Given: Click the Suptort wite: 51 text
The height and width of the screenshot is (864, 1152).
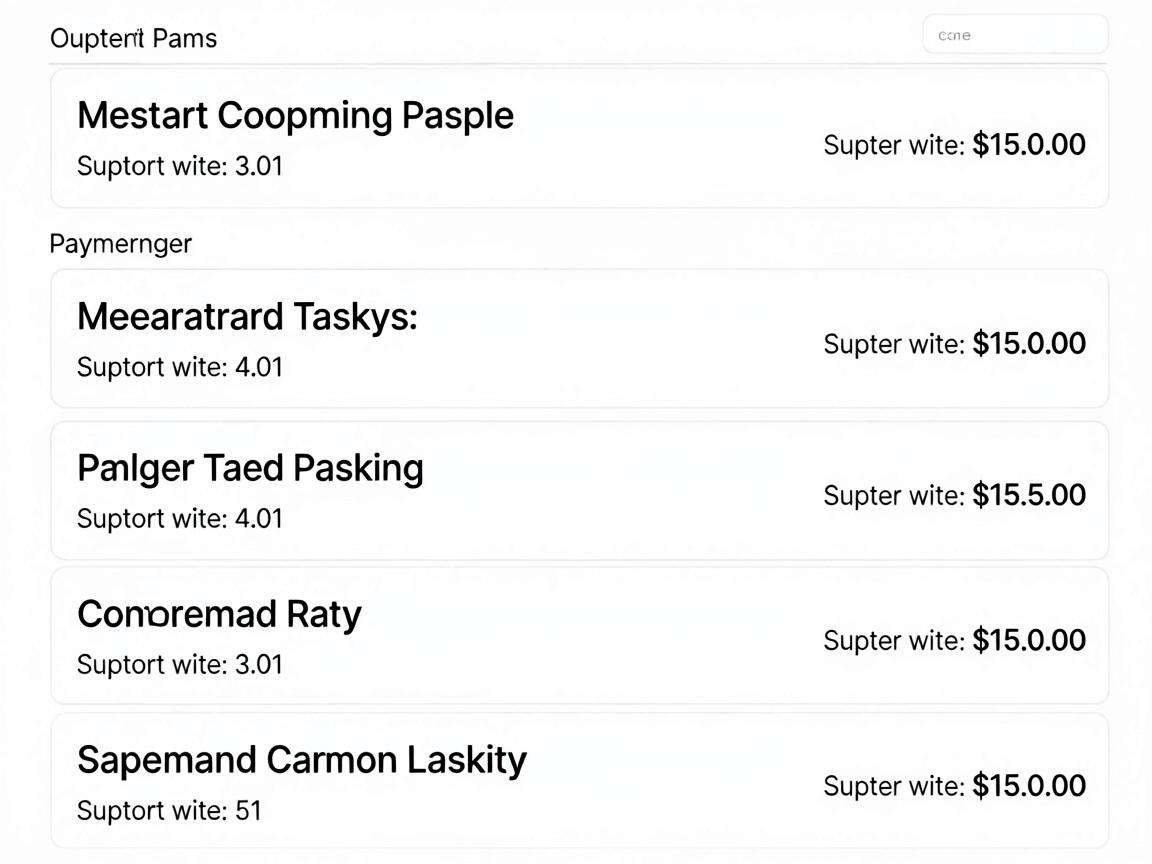Looking at the screenshot, I should [169, 810].
